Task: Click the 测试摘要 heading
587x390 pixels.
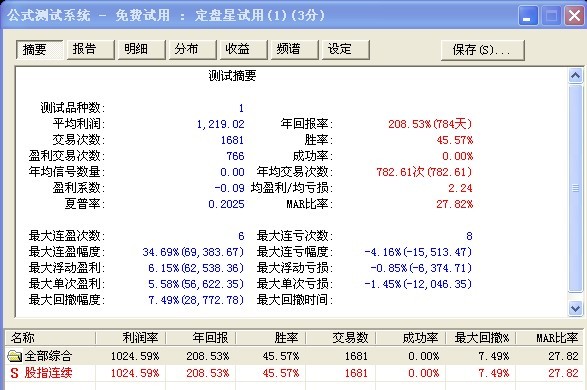Action: click(232, 76)
